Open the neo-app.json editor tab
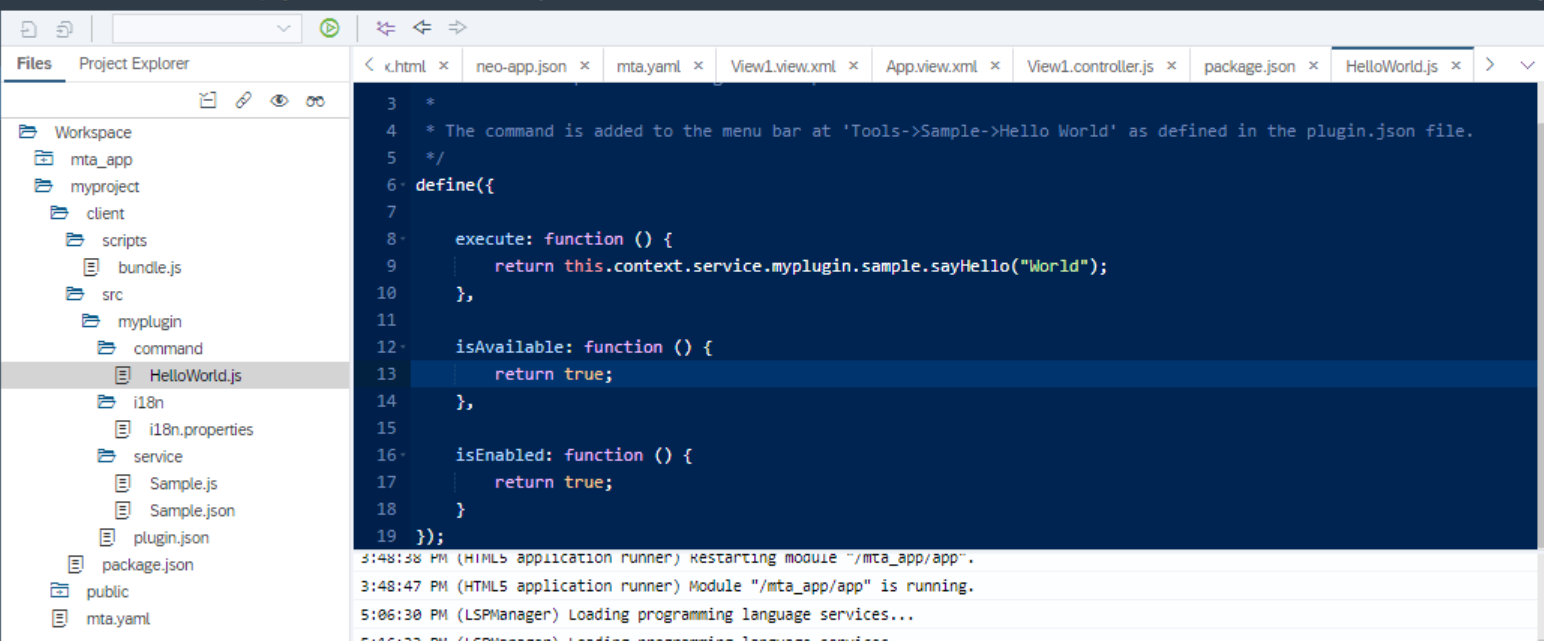This screenshot has width=1544, height=641. (521, 66)
